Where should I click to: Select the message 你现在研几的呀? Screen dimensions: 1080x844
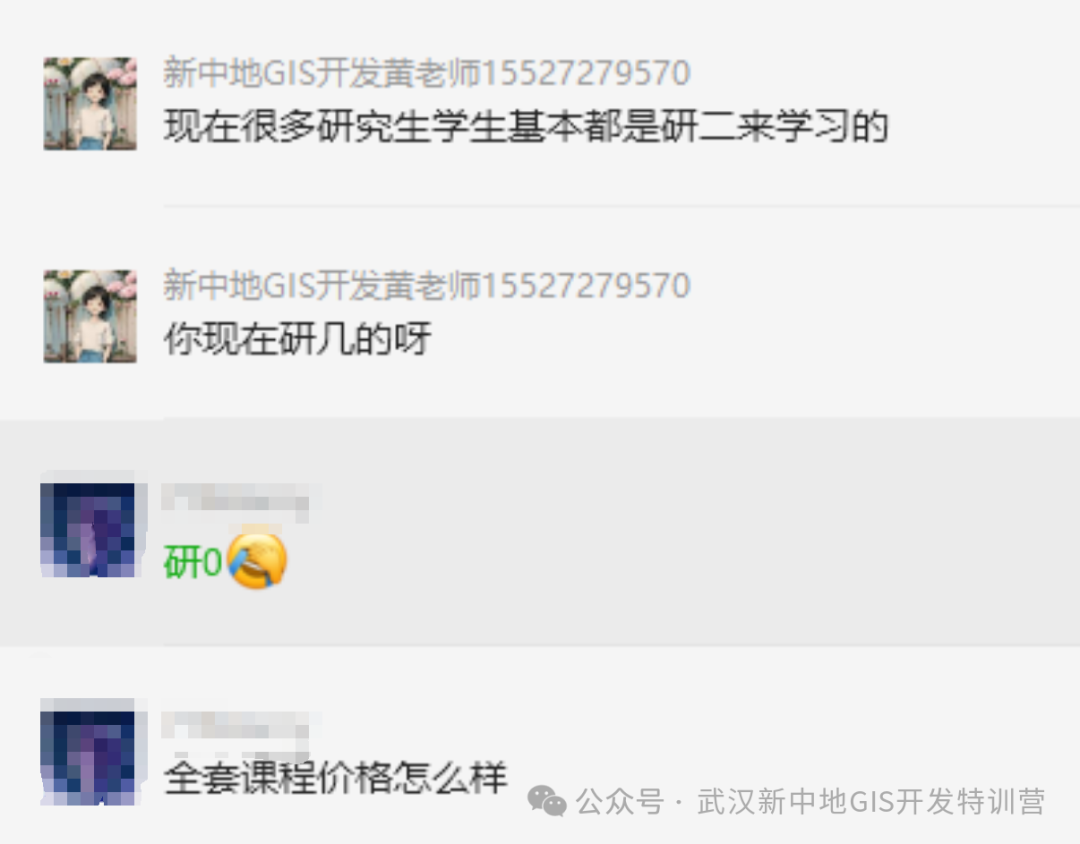pos(298,339)
